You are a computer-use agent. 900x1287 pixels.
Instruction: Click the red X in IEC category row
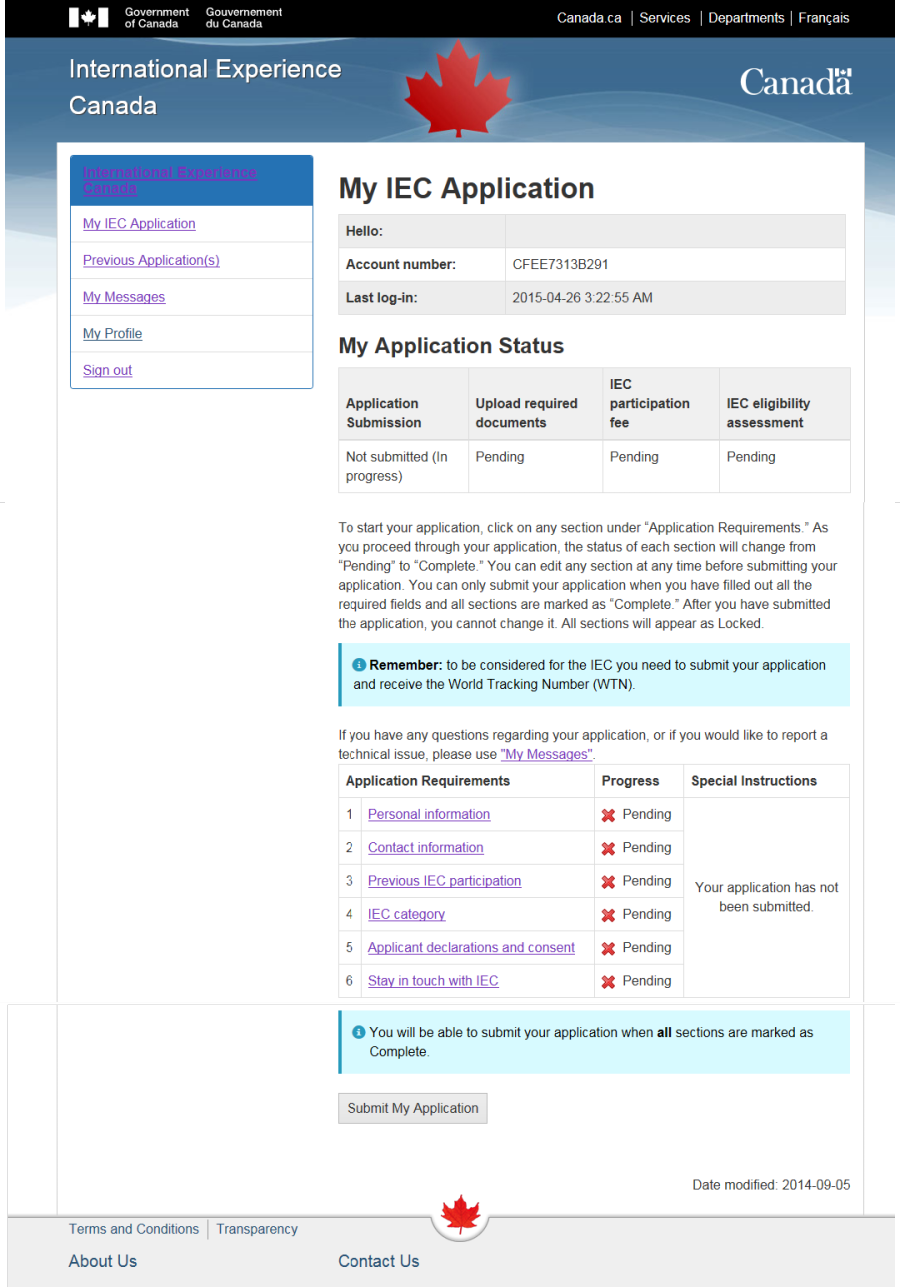point(608,915)
